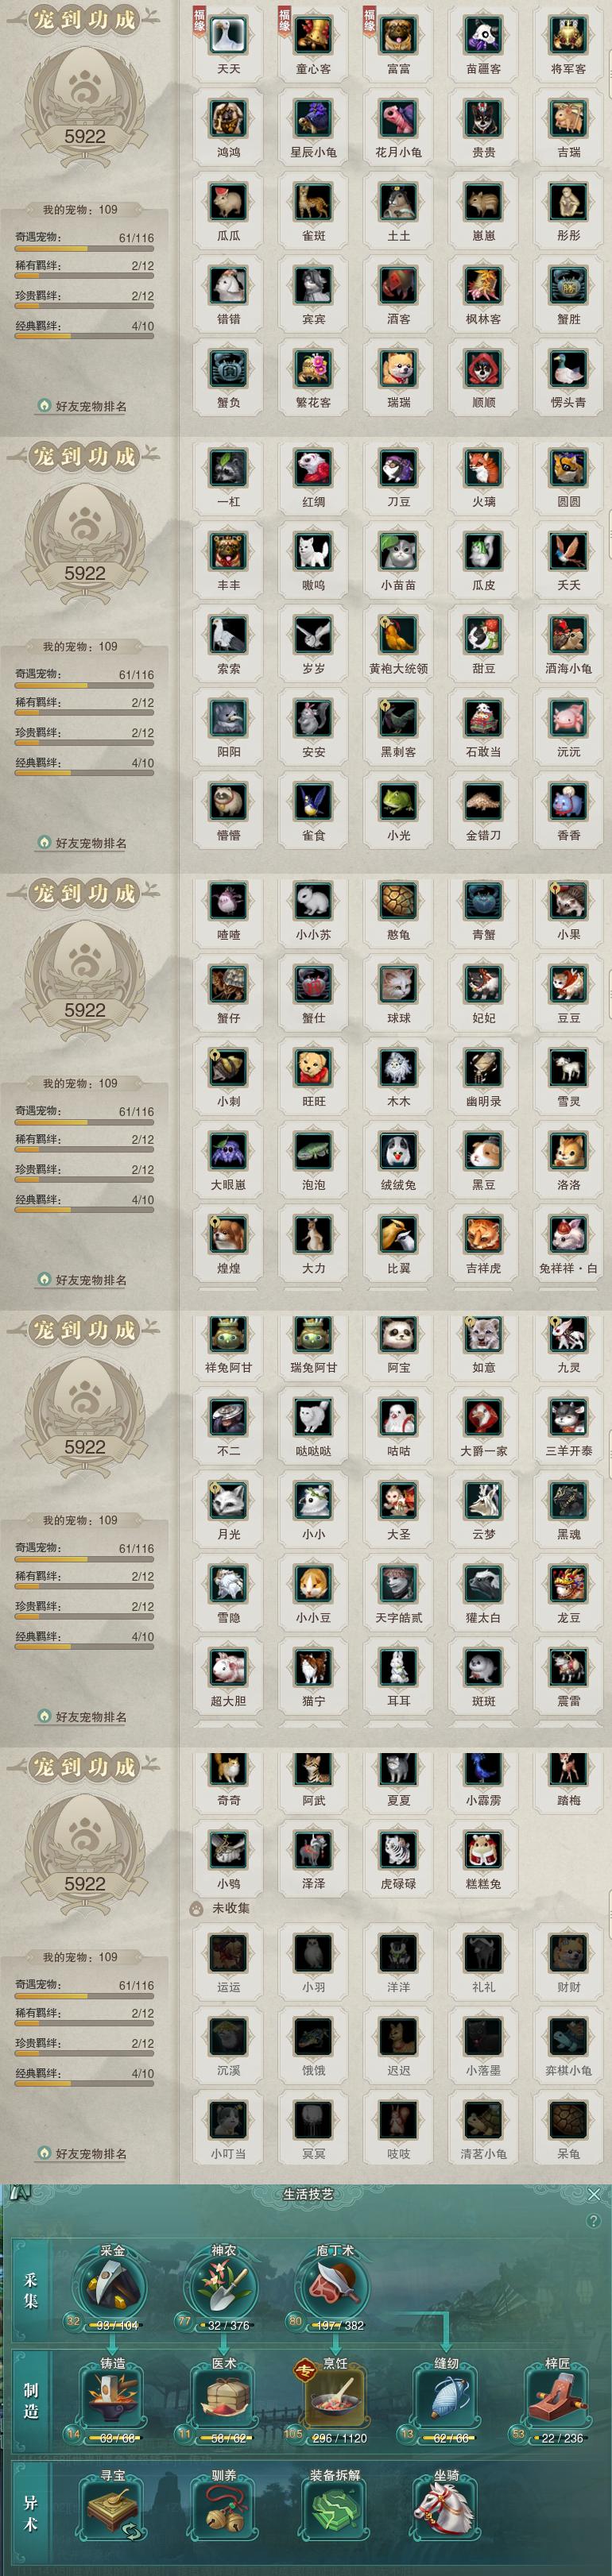Select the 神农 herb gathering skill
This screenshot has height=2576, width=612.
tap(223, 2287)
